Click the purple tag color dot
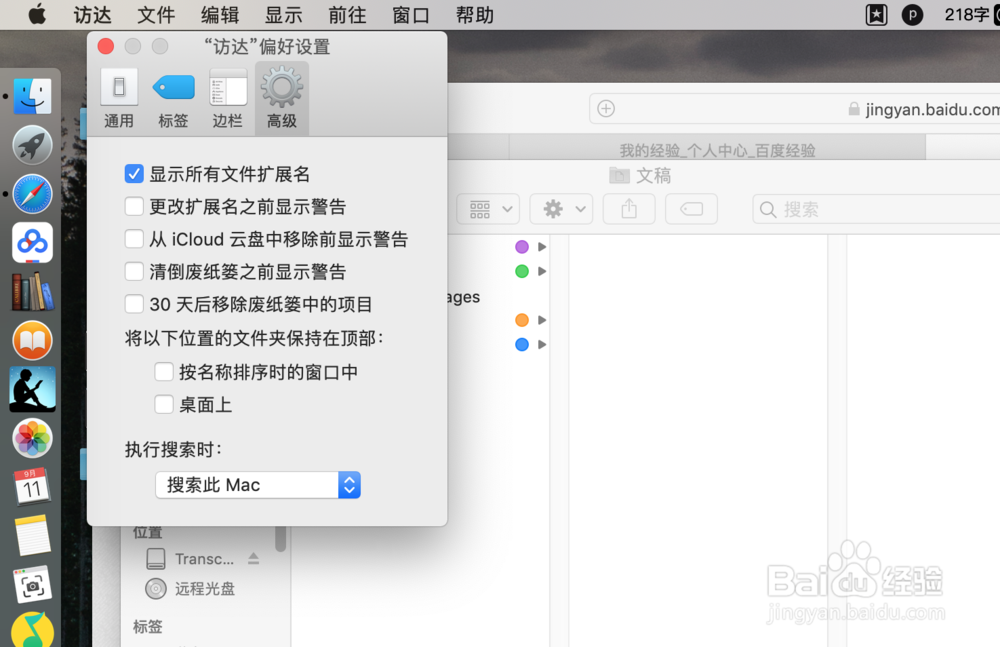The image size is (1000, 647). 521,246
